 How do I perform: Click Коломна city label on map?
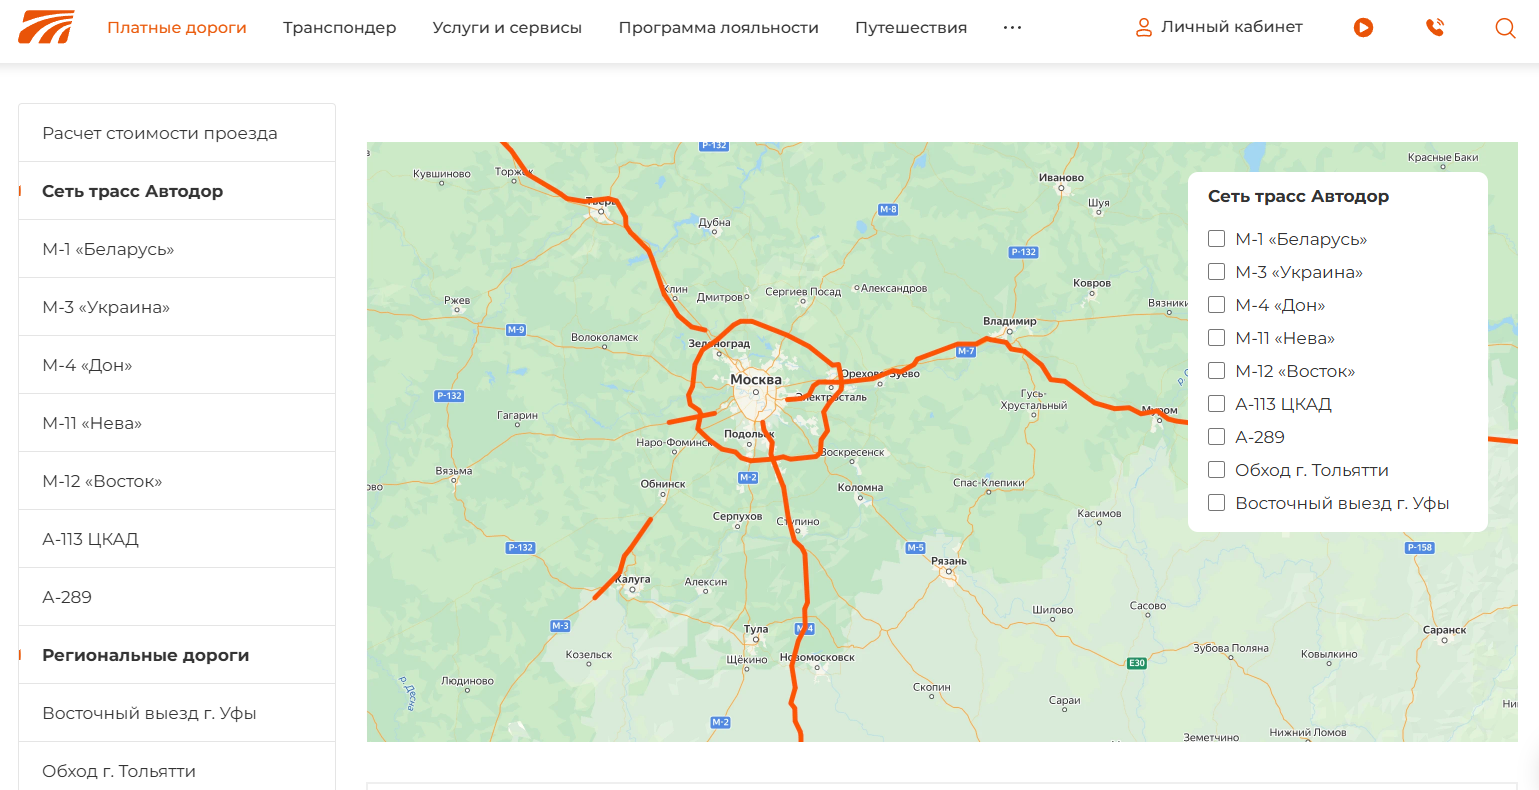coord(860,488)
